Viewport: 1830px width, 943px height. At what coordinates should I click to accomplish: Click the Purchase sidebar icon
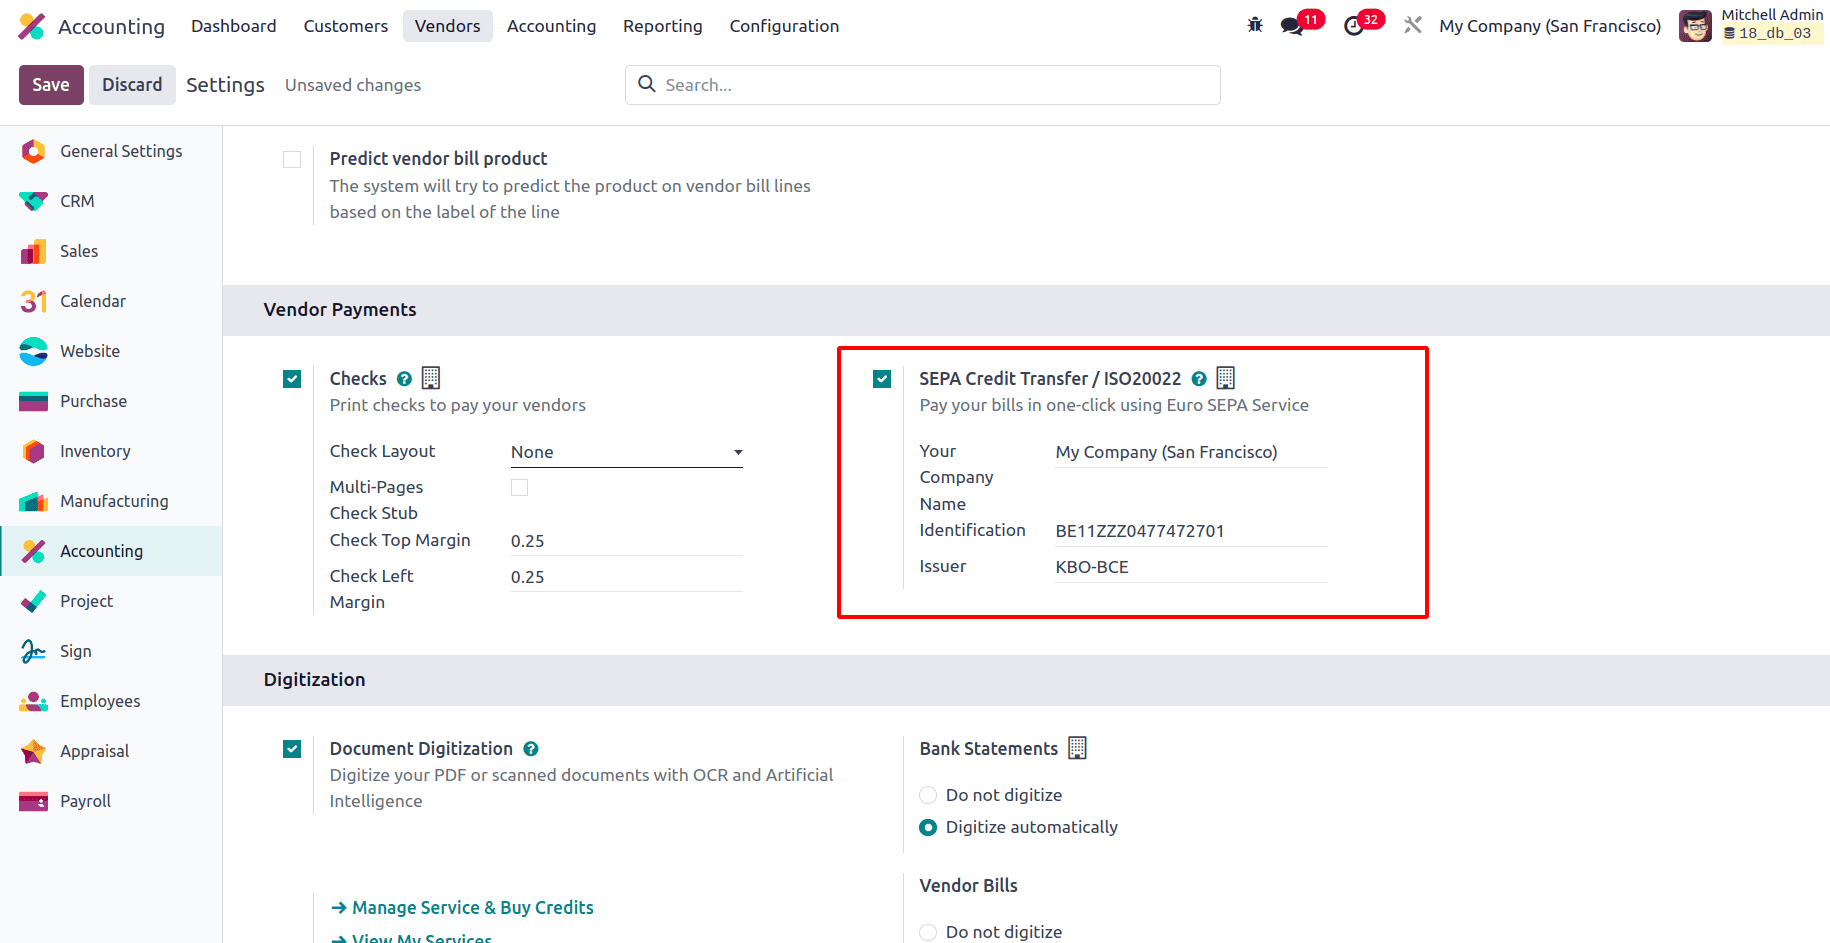[34, 401]
